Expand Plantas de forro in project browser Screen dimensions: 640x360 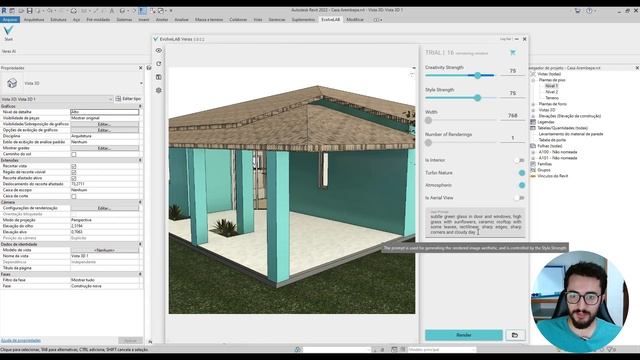533,104
